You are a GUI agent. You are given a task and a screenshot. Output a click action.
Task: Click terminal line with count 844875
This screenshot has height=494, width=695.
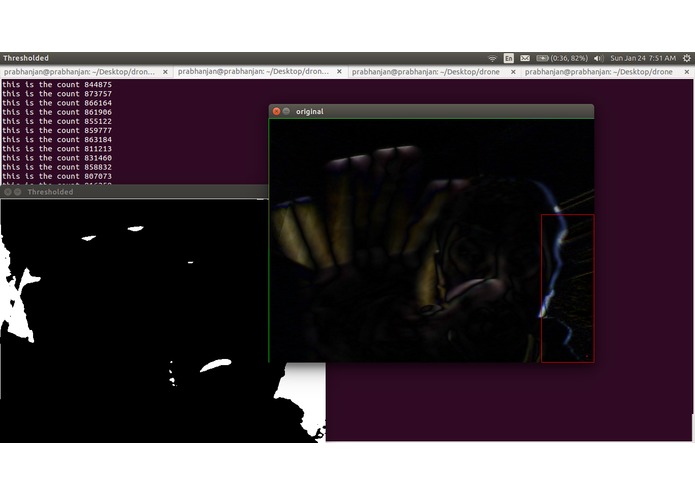click(57, 85)
